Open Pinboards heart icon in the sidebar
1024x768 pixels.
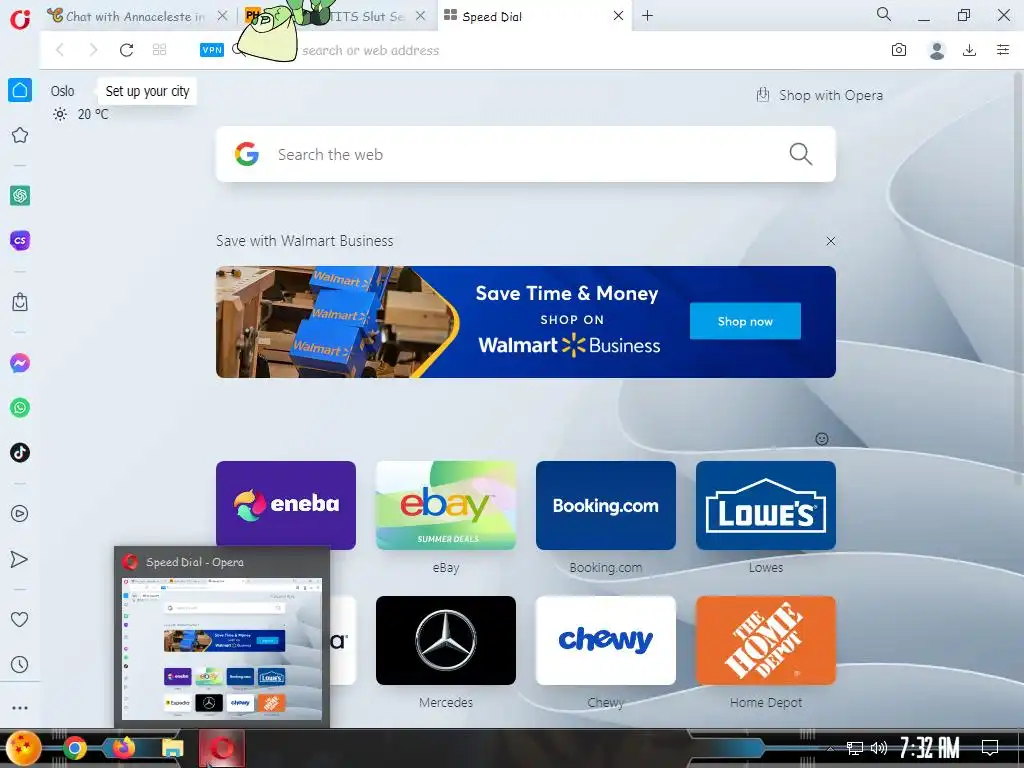tap(20, 619)
